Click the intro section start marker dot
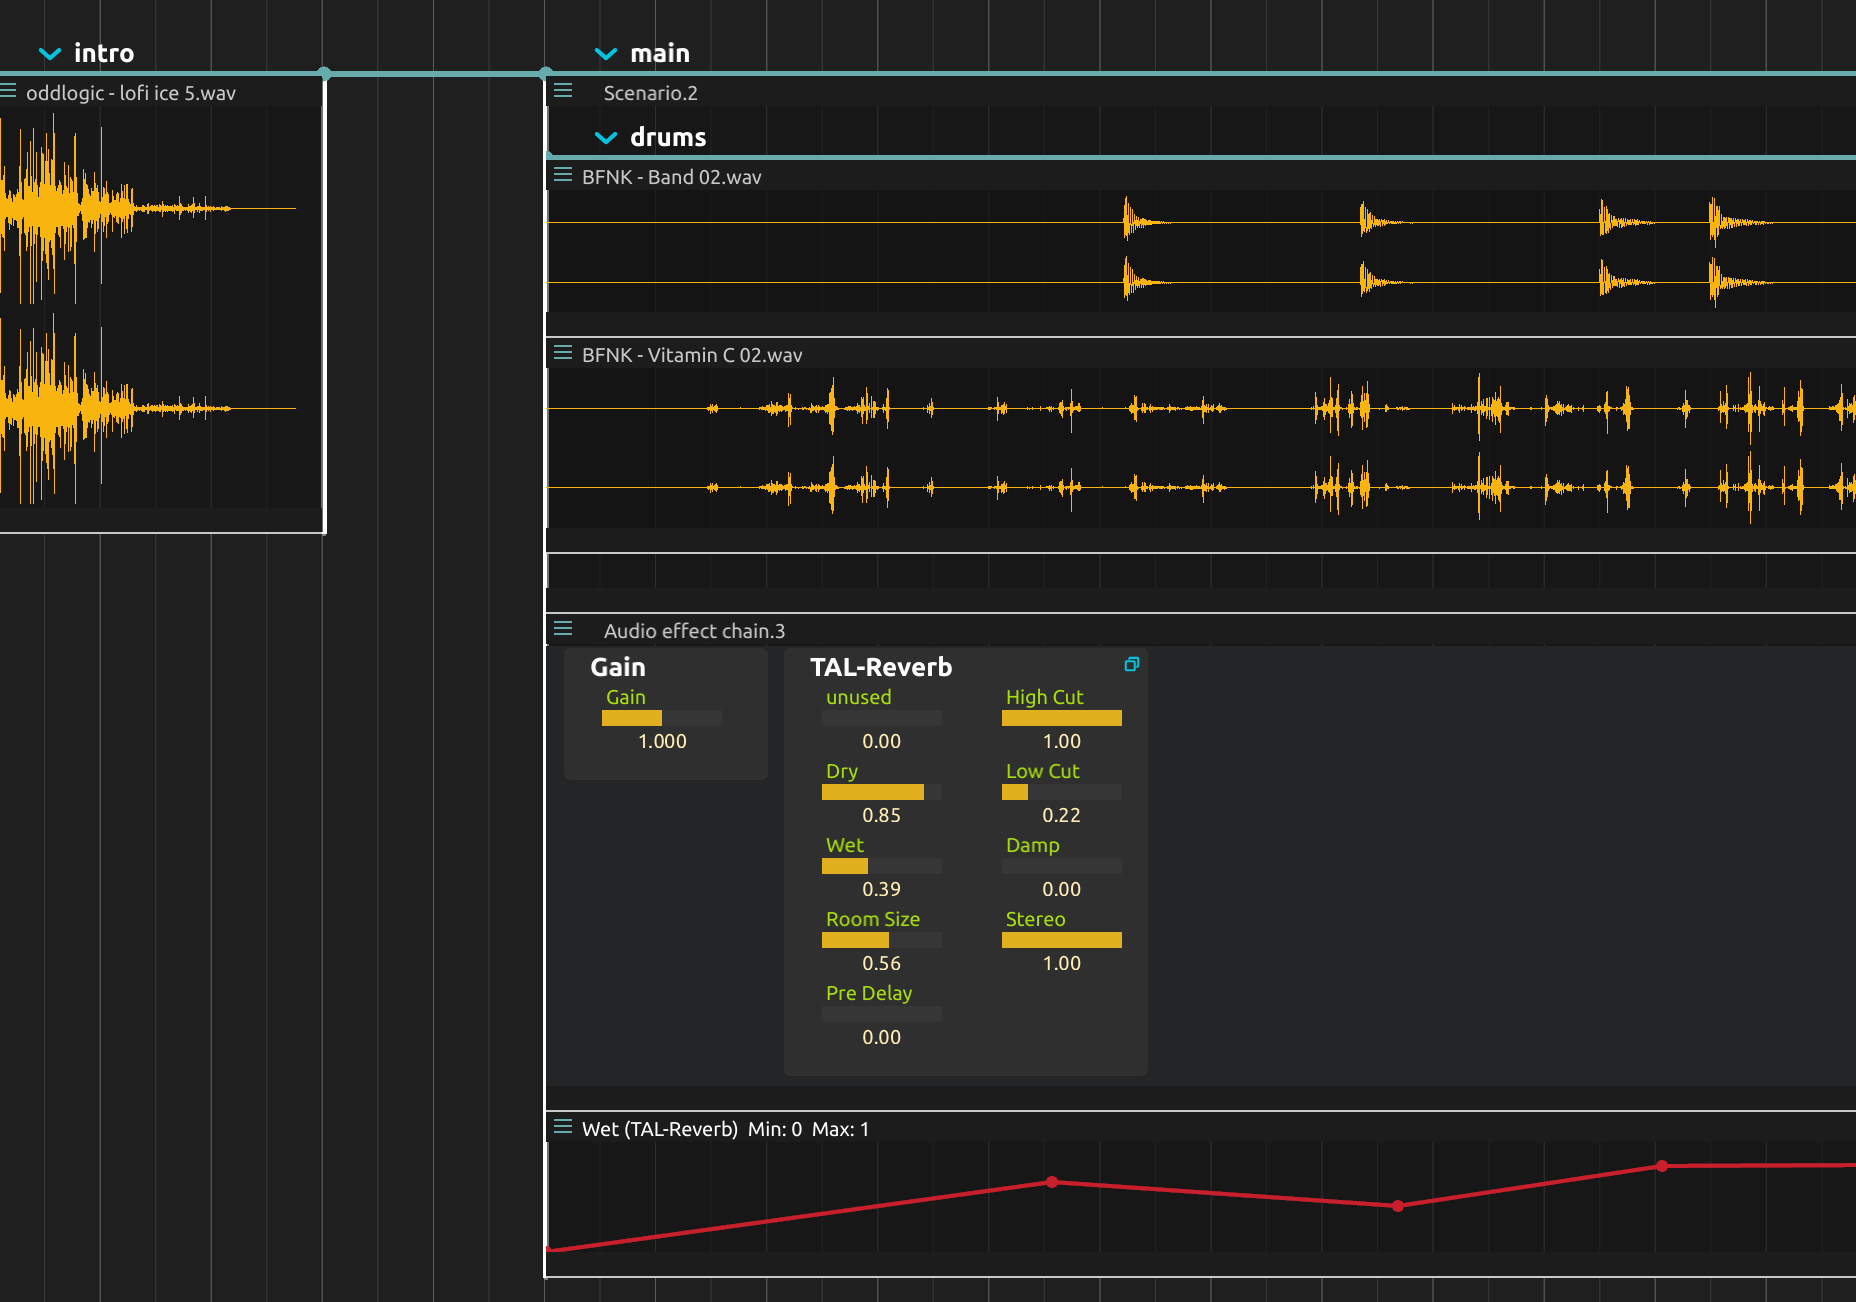This screenshot has height=1302, width=1856. [x=325, y=73]
